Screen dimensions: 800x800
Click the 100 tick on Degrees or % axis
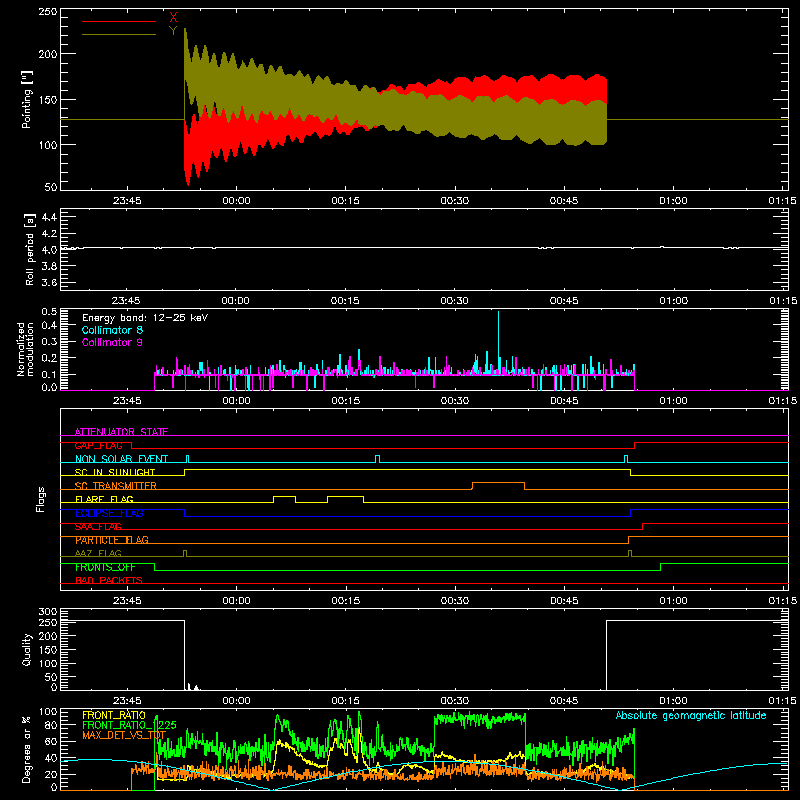click(48, 712)
